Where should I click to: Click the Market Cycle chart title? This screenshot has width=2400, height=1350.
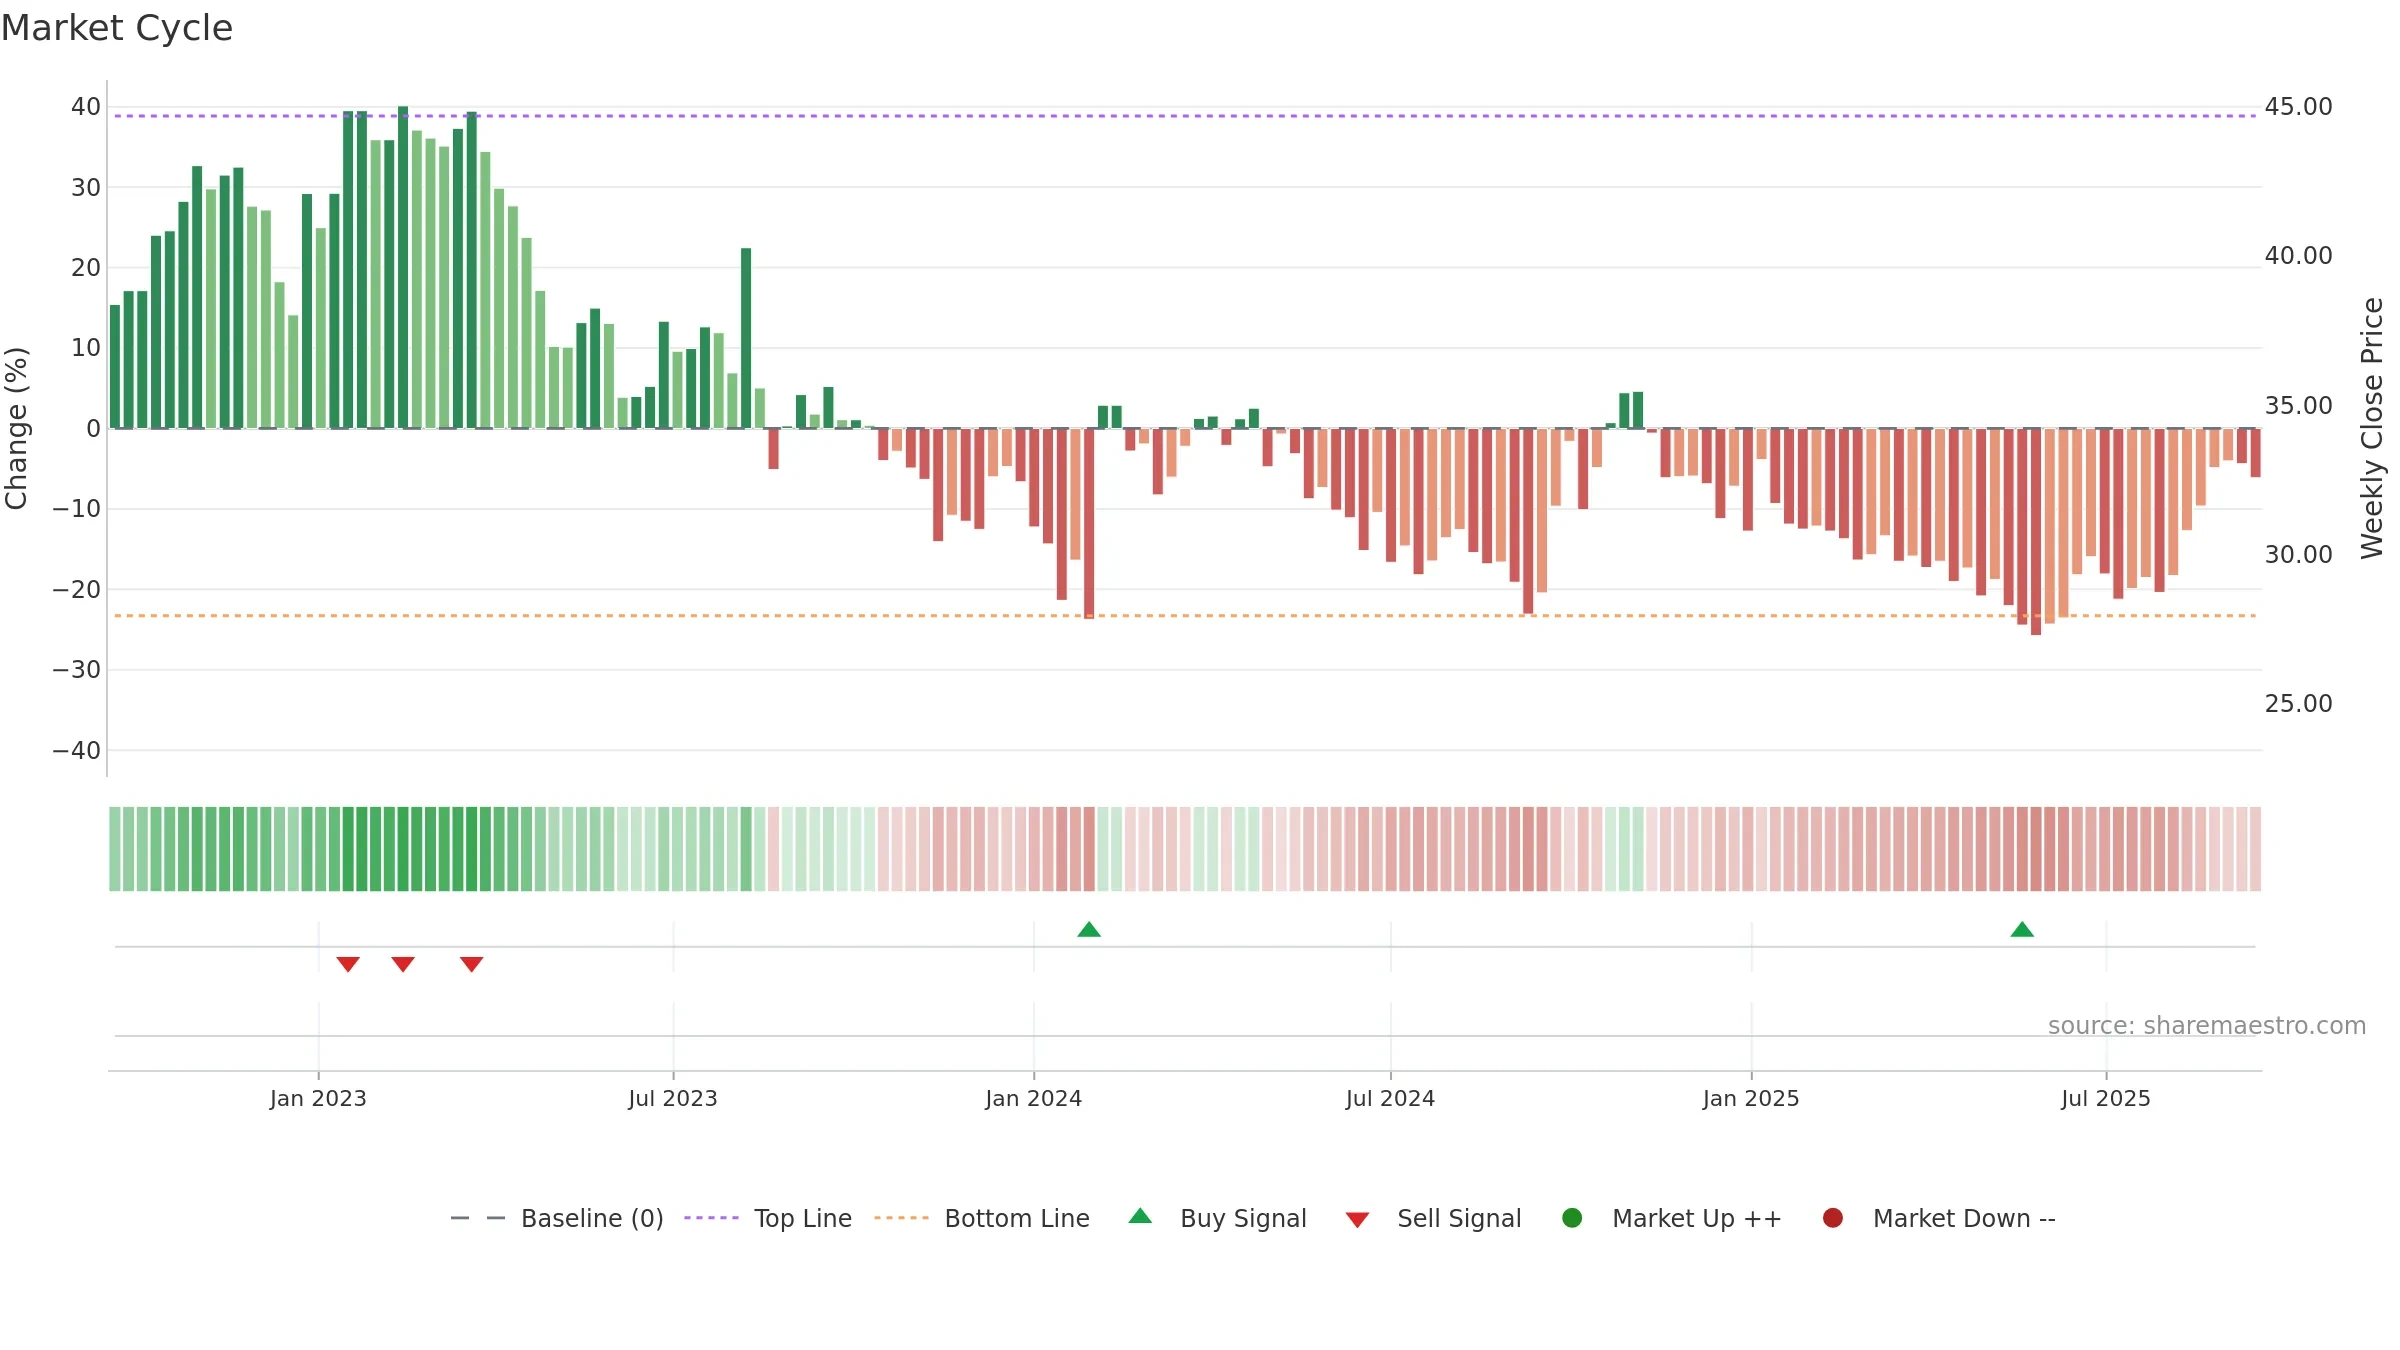coord(117,28)
